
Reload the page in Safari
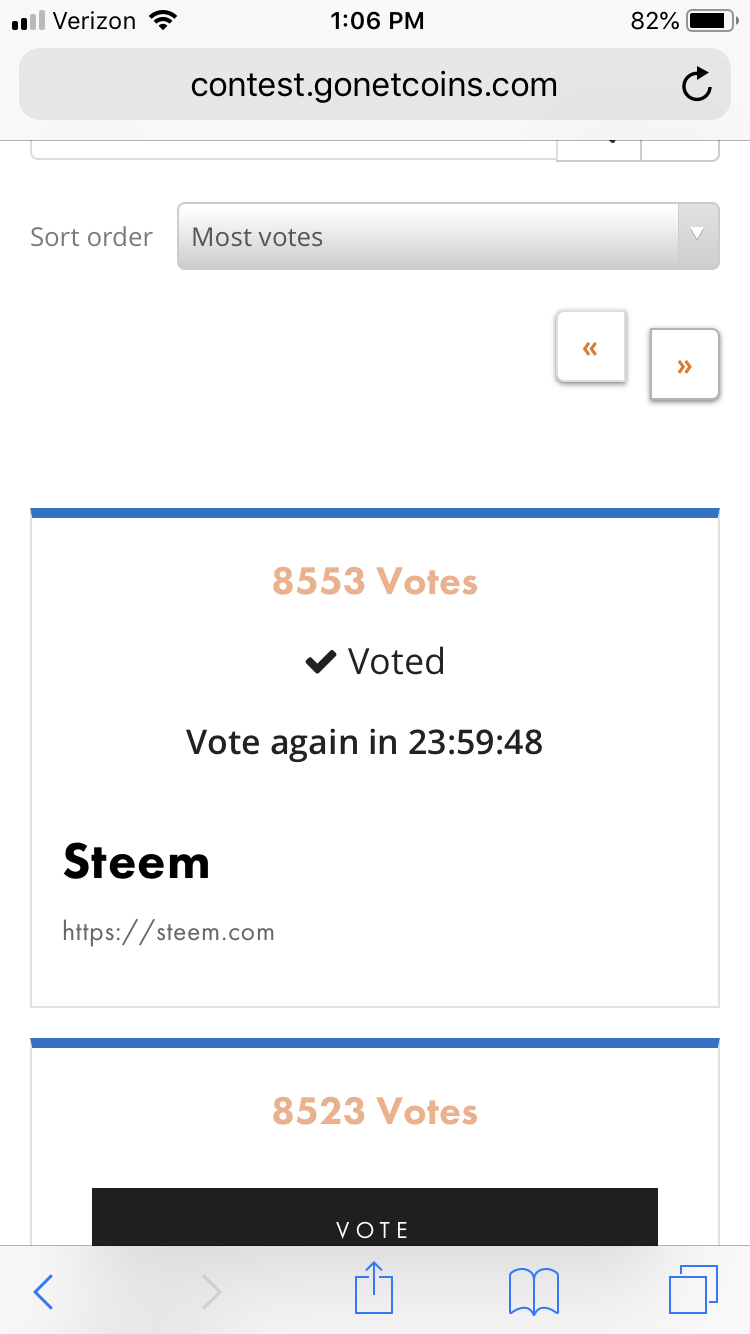click(696, 86)
